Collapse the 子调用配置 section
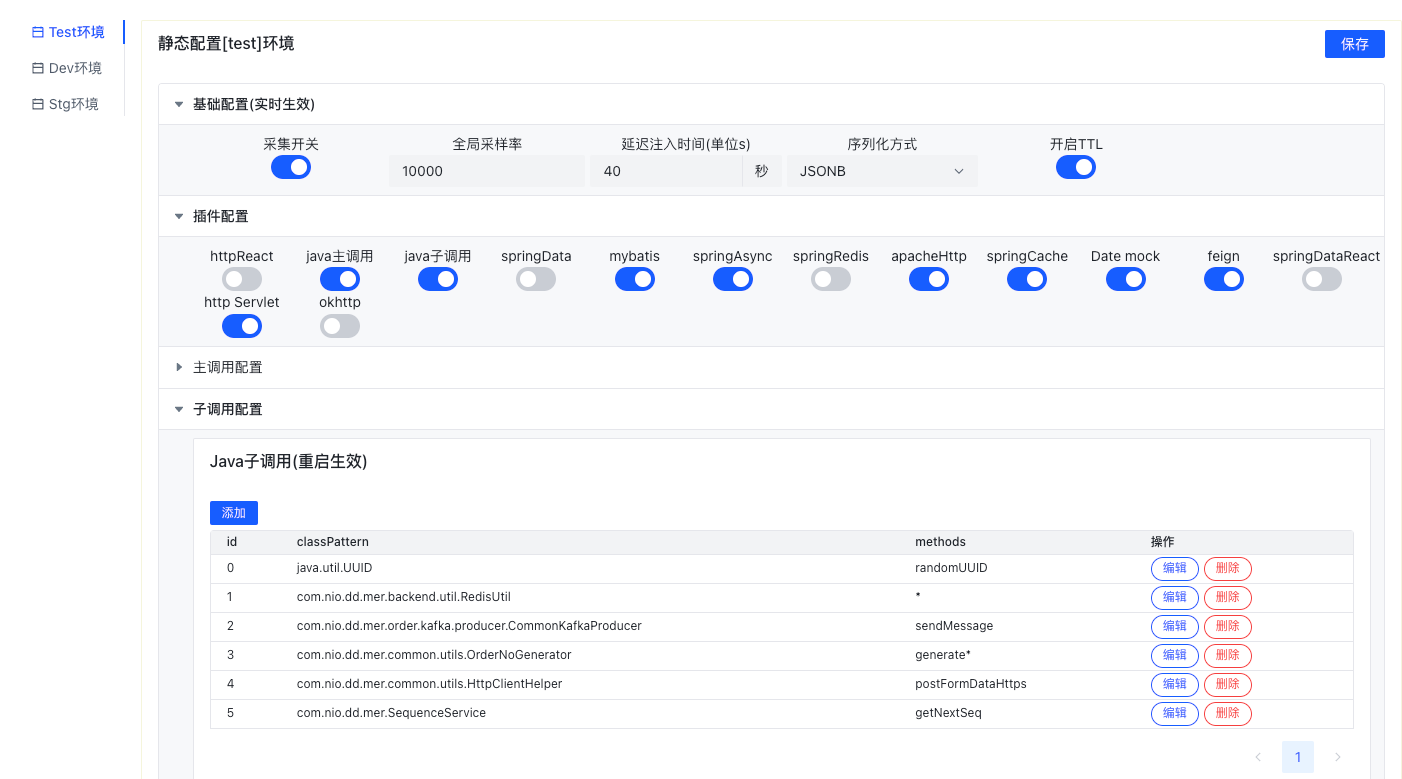 tap(179, 409)
